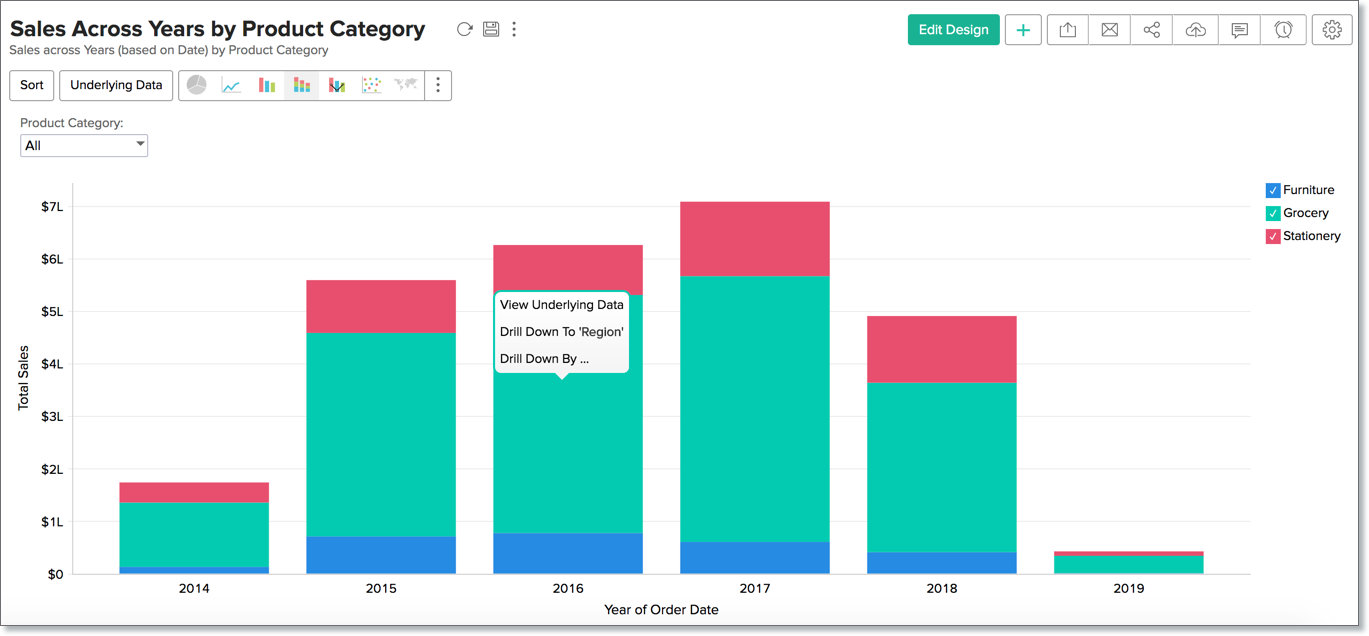Open the share options via the share icon
This screenshot has height=636, width=1369.
pyautogui.click(x=1151, y=29)
